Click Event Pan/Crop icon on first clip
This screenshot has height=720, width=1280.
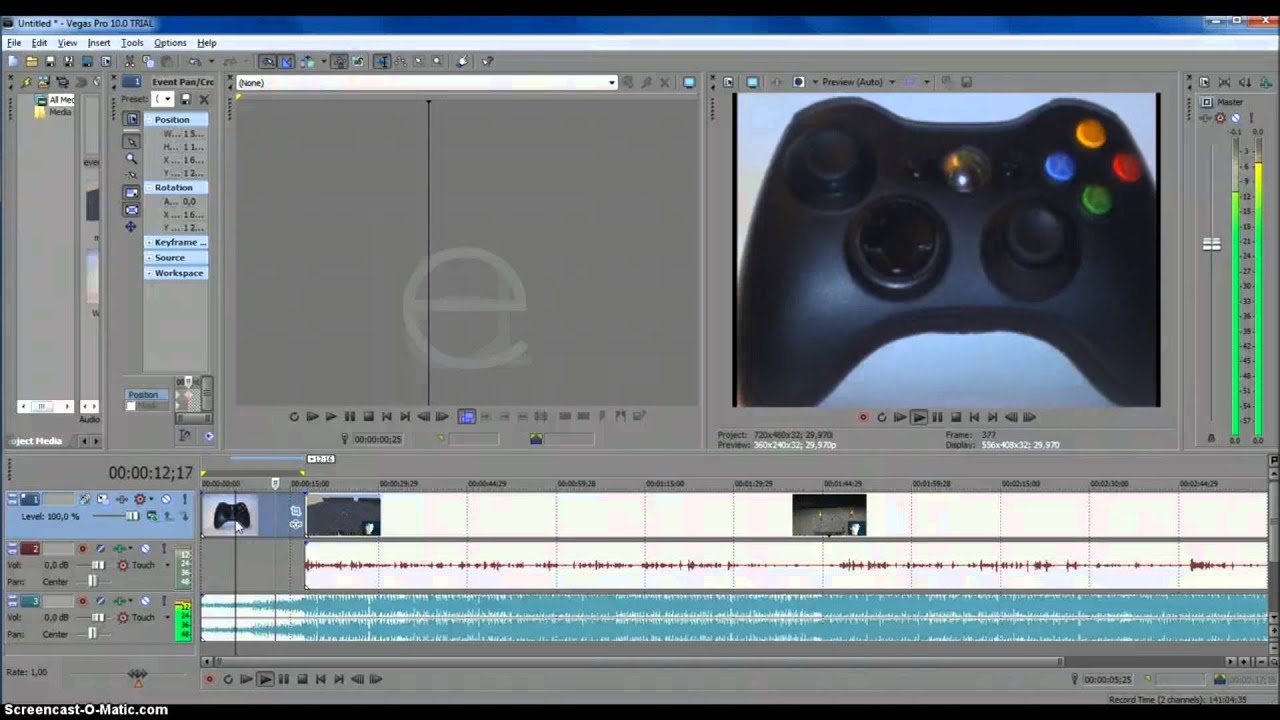click(x=295, y=511)
